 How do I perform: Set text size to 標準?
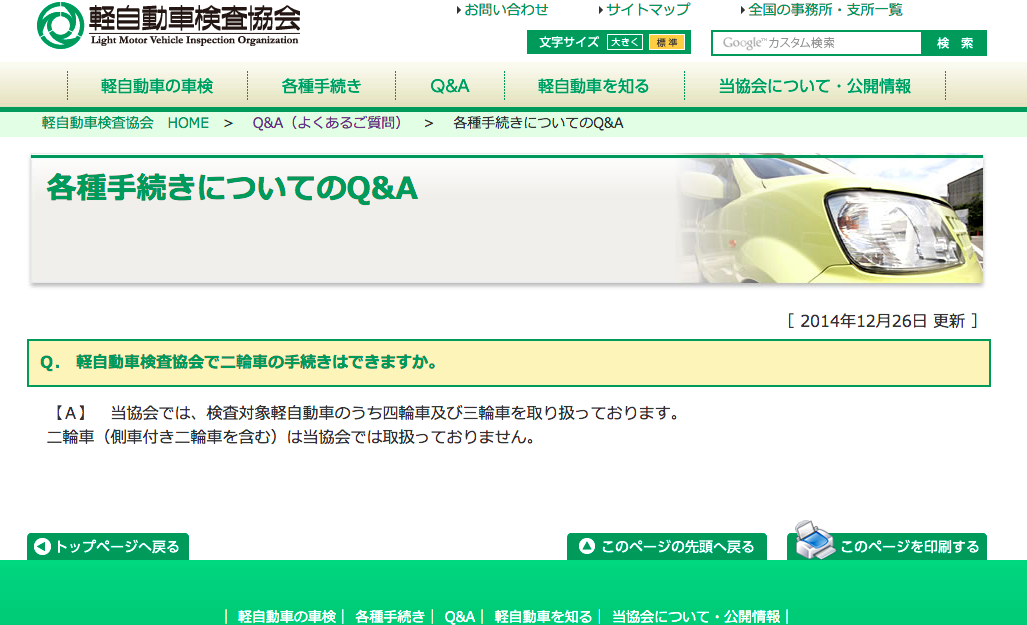pyautogui.click(x=667, y=43)
